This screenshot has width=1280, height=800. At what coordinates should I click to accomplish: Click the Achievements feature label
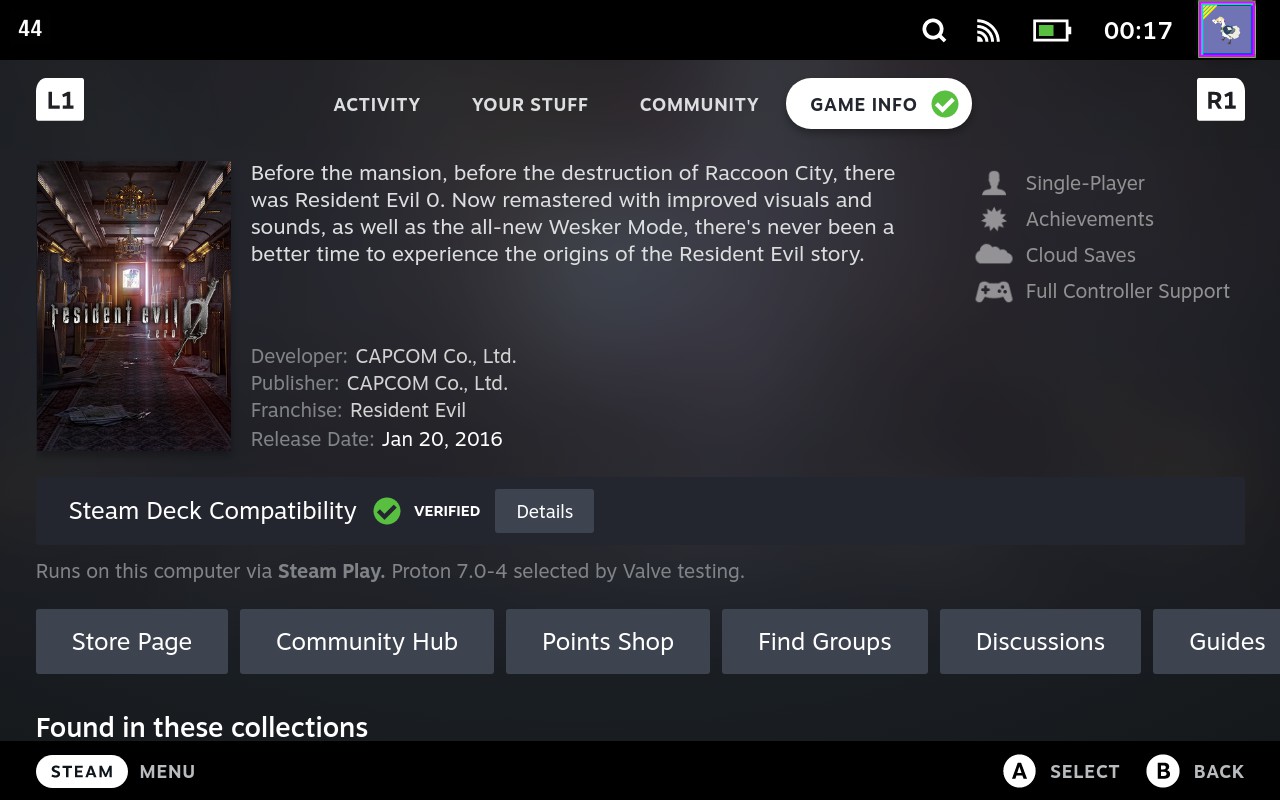point(1090,219)
